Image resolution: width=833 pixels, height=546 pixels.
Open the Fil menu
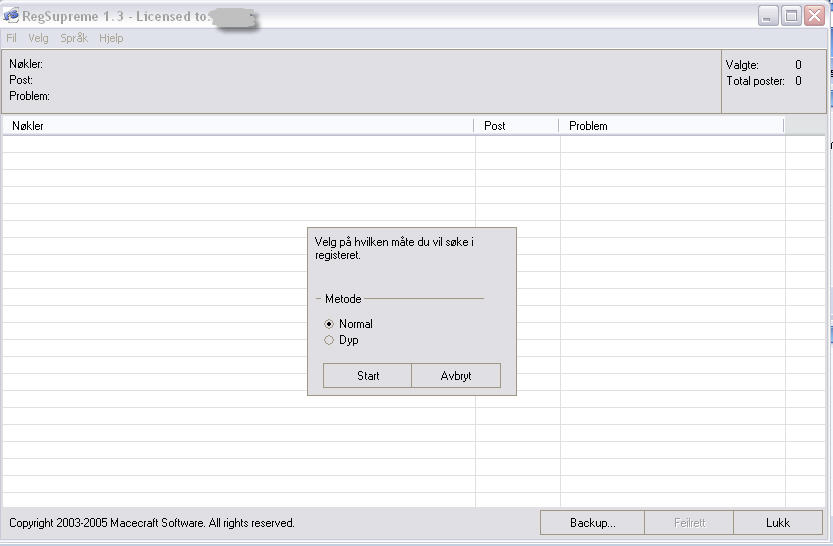pyautogui.click(x=11, y=38)
